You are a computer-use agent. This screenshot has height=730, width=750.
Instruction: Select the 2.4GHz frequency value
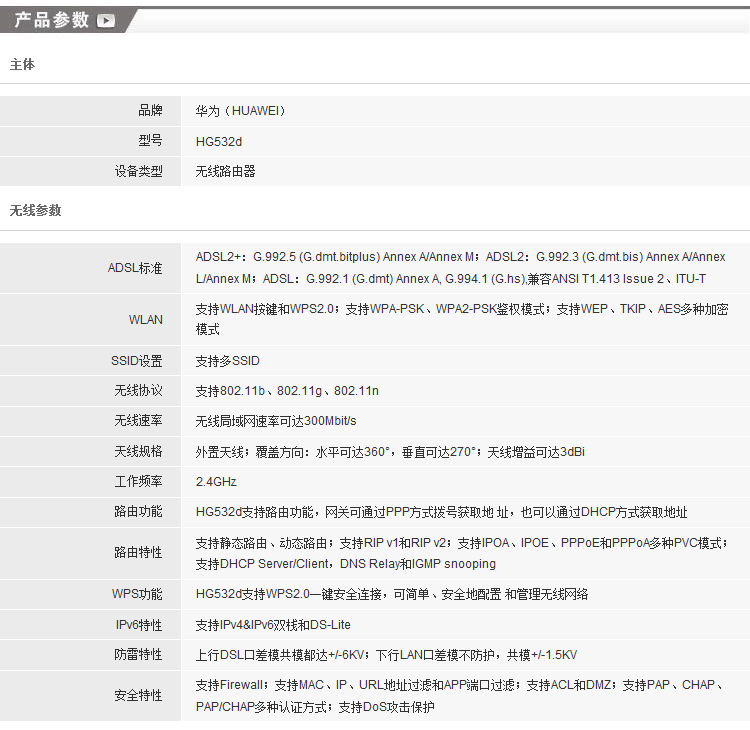click(x=216, y=482)
